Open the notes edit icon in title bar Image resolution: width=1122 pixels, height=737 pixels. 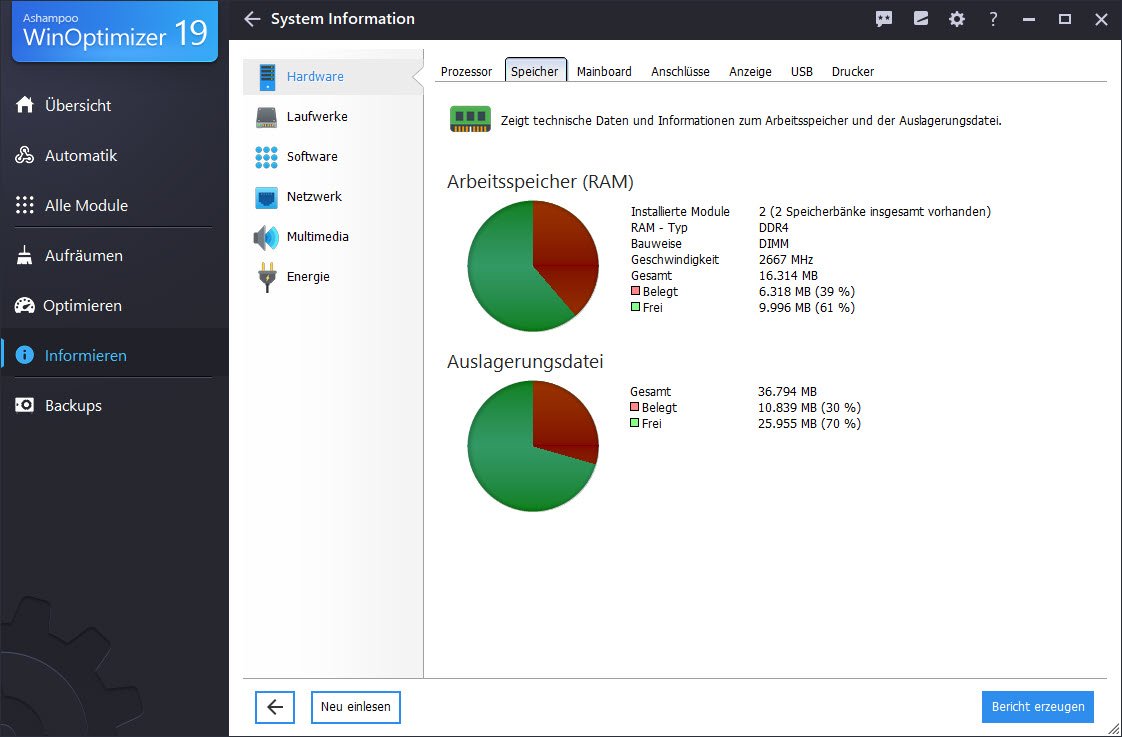click(920, 19)
